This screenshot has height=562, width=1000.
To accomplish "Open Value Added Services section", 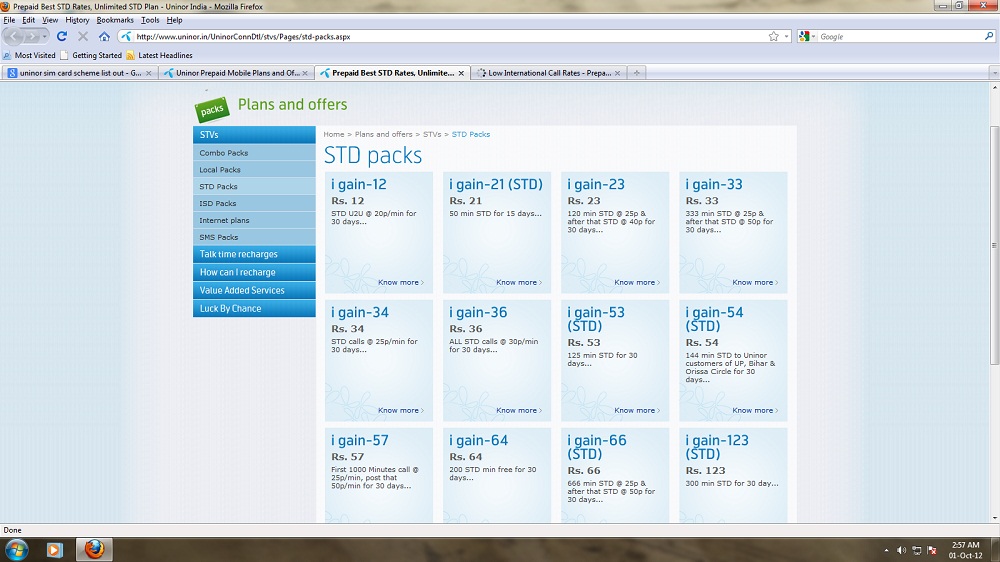I will click(x=254, y=290).
